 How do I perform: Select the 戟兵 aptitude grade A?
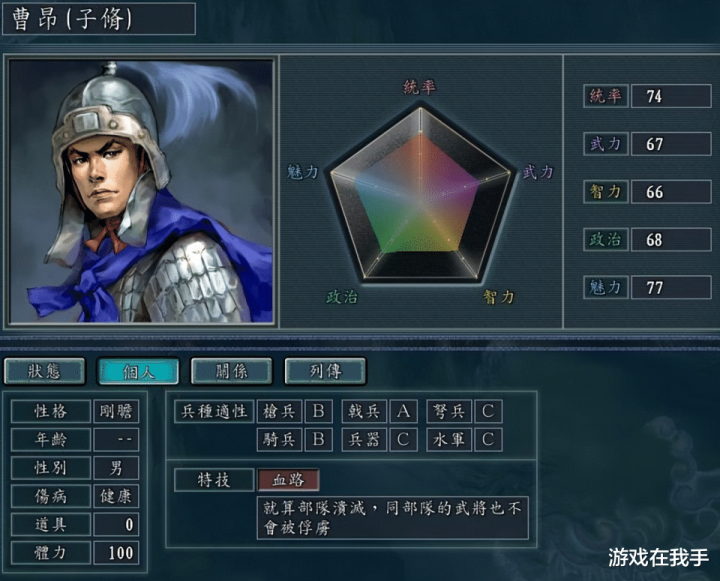404,411
